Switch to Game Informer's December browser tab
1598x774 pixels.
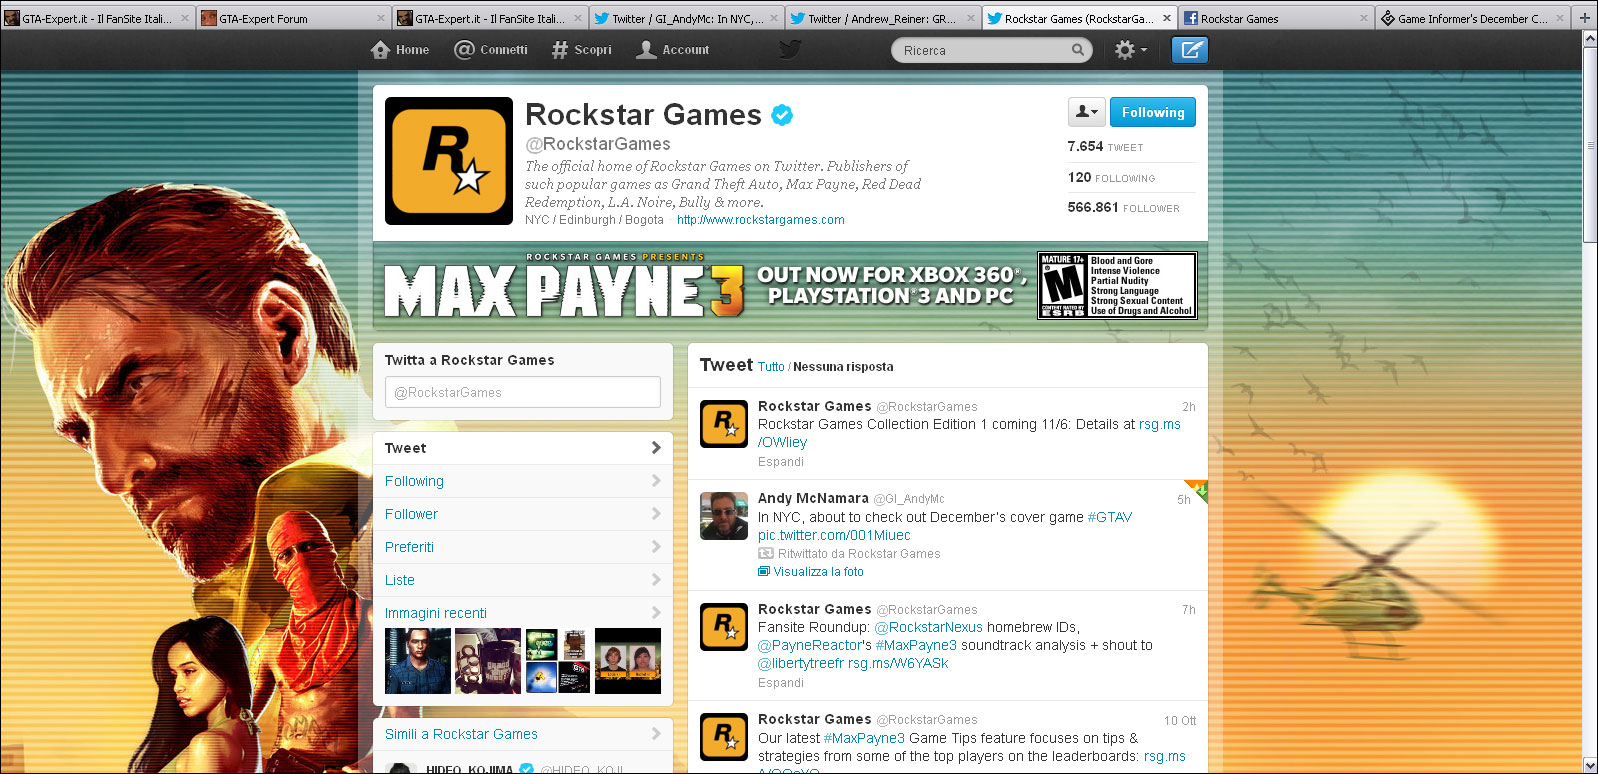1472,17
